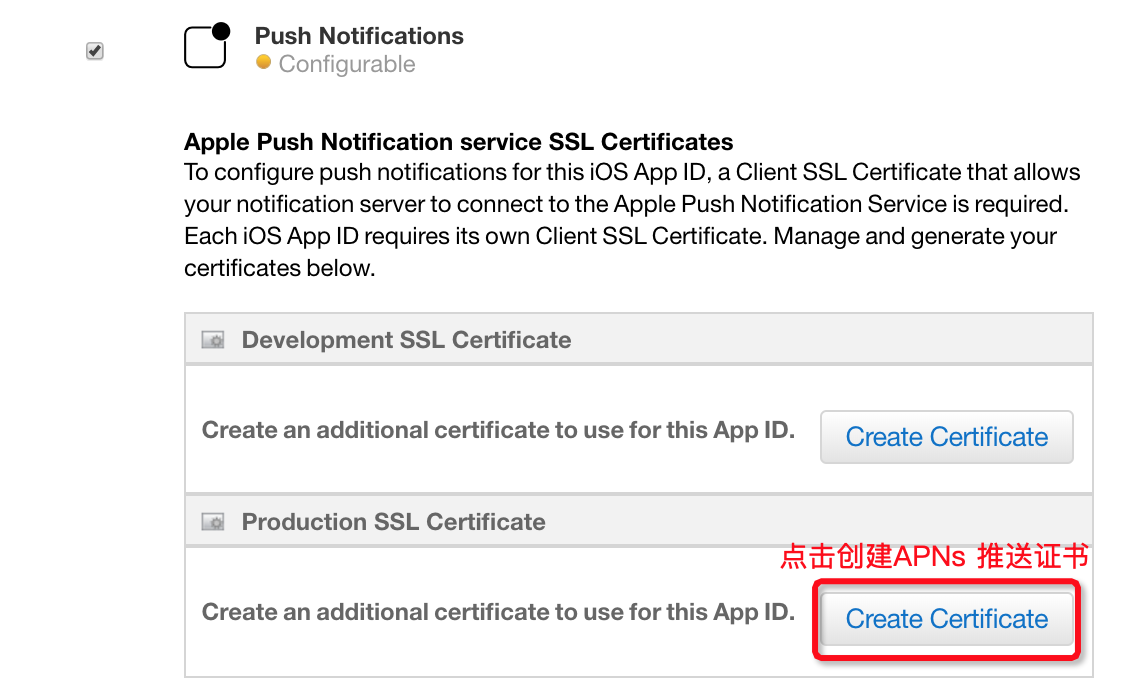Viewport: 1148px width, 700px height.
Task: Select the Production SSL Certificate header label
Action: [x=393, y=522]
